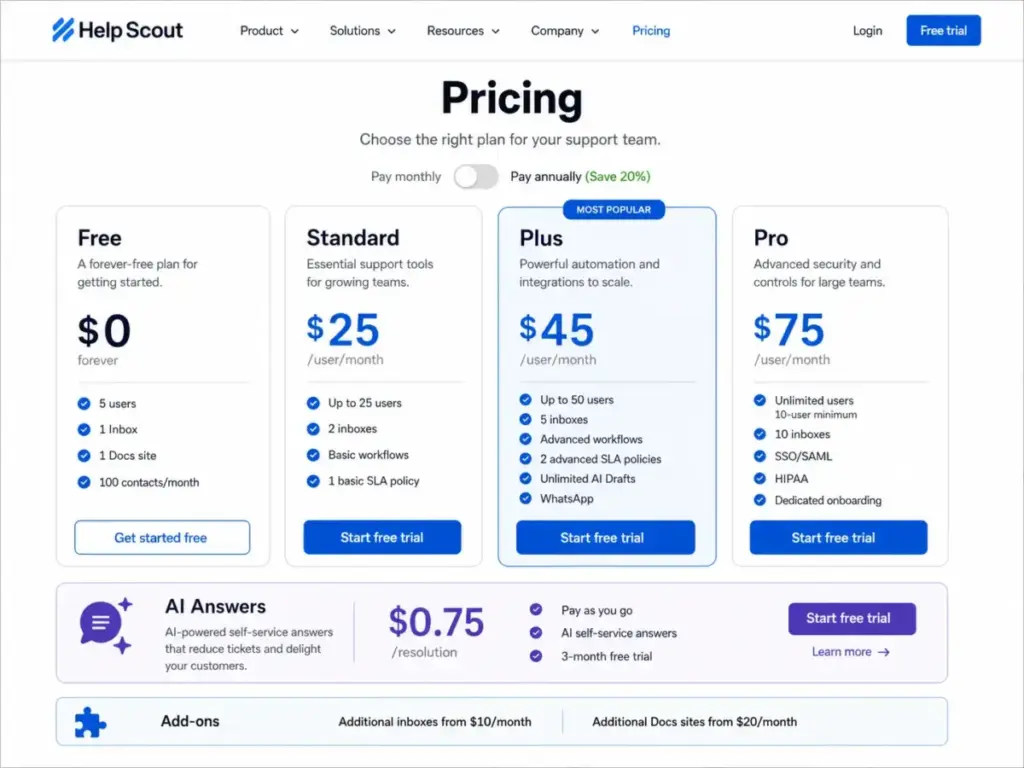This screenshot has width=1024, height=768.
Task: Click the arrow beside Learn more
Action: click(883, 652)
